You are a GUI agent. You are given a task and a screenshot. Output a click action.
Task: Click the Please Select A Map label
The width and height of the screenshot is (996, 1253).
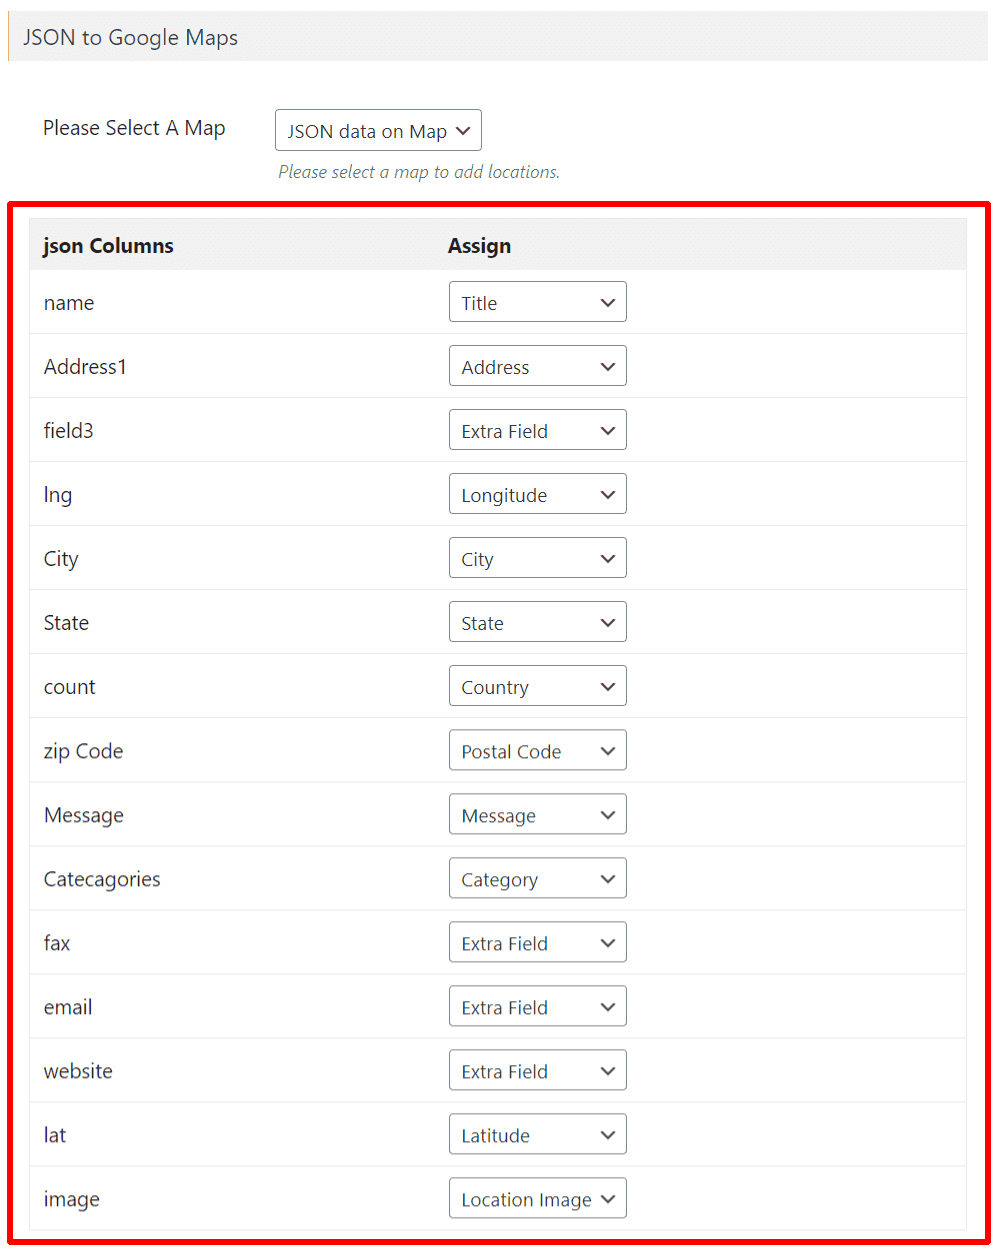click(x=134, y=128)
